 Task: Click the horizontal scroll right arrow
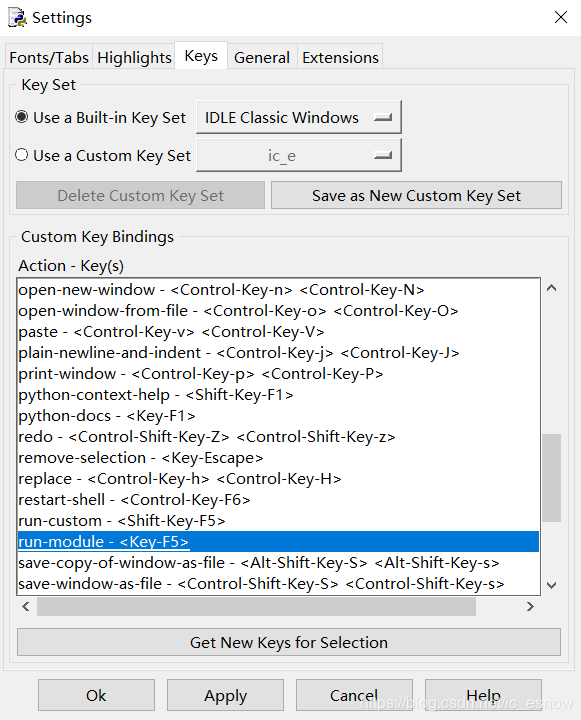[x=530, y=607]
